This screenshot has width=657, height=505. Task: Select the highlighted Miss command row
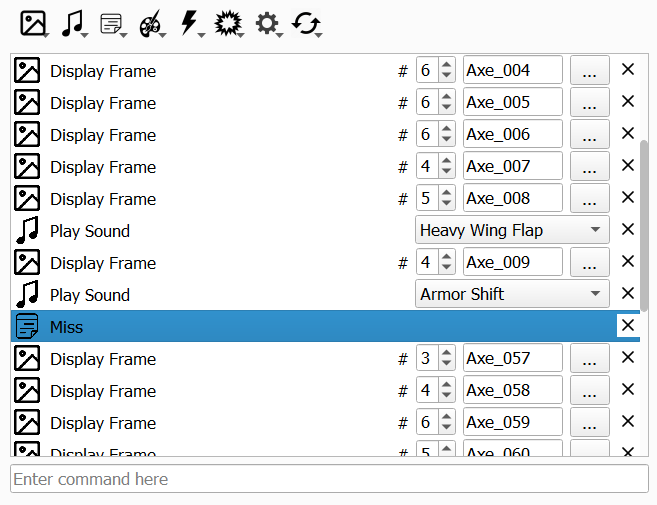click(x=300, y=327)
